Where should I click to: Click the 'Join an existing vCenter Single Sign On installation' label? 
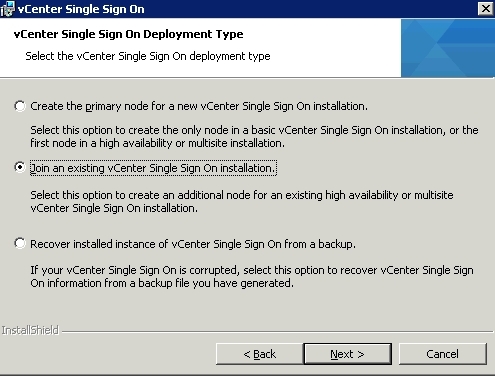(153, 168)
